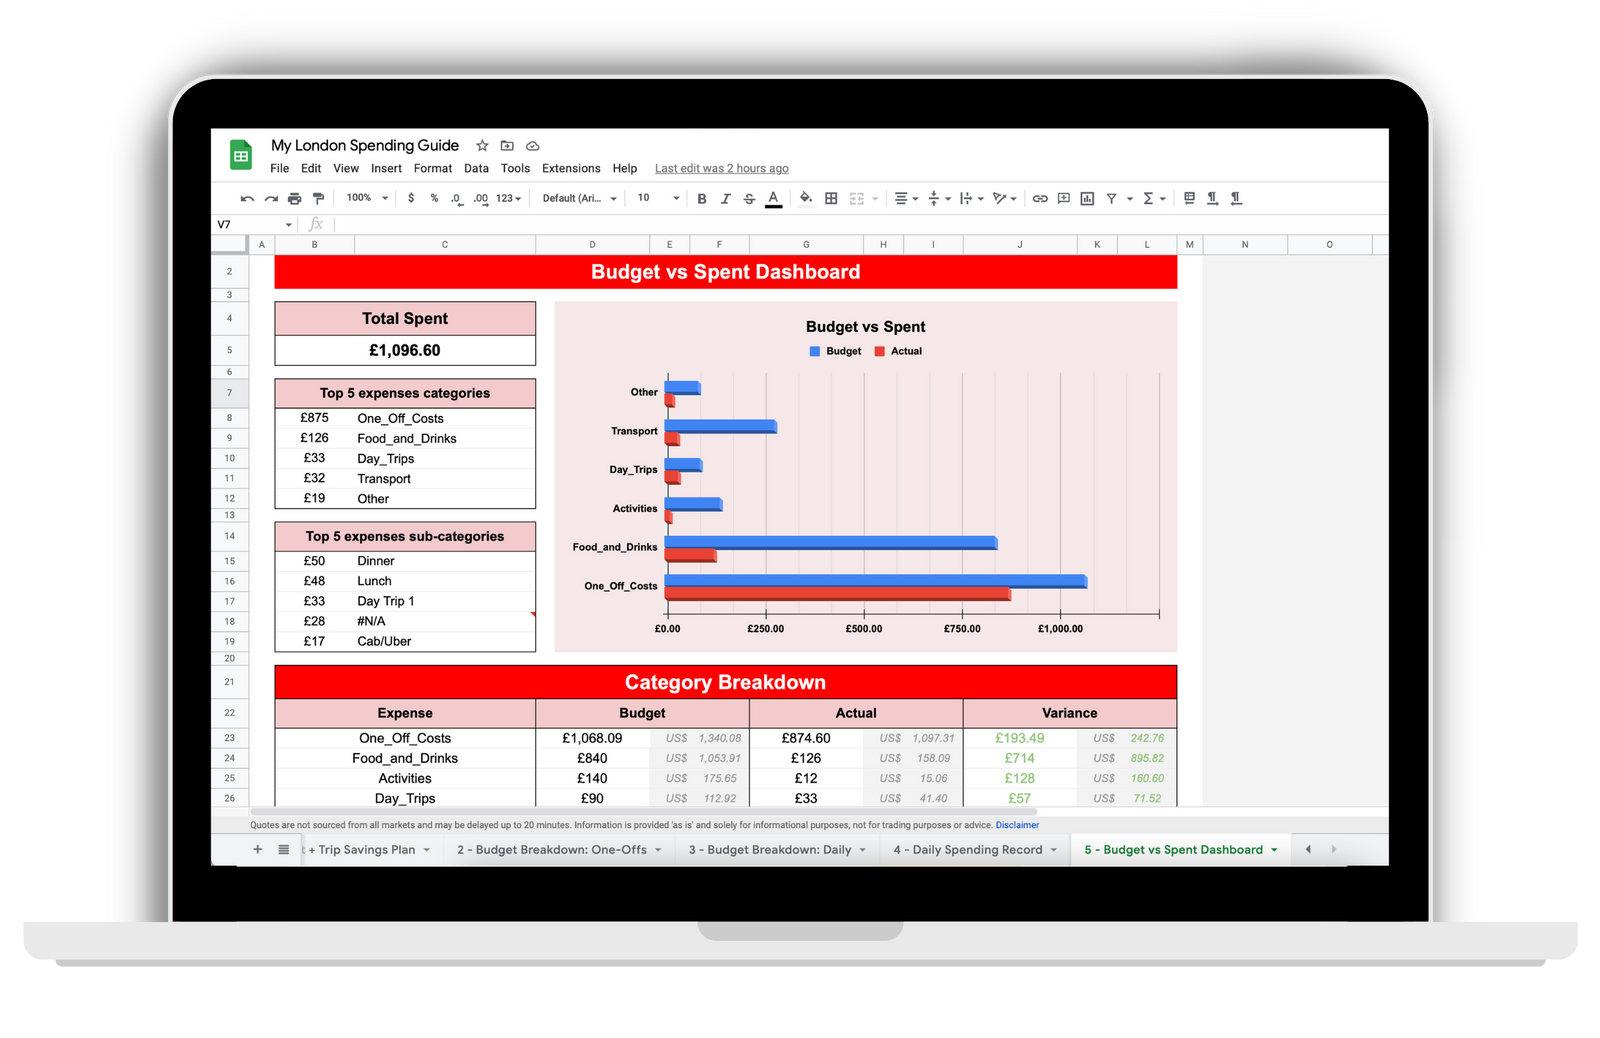Open the fill color picker
Image resolution: width=1600 pixels, height=1038 pixels.
[x=805, y=199]
